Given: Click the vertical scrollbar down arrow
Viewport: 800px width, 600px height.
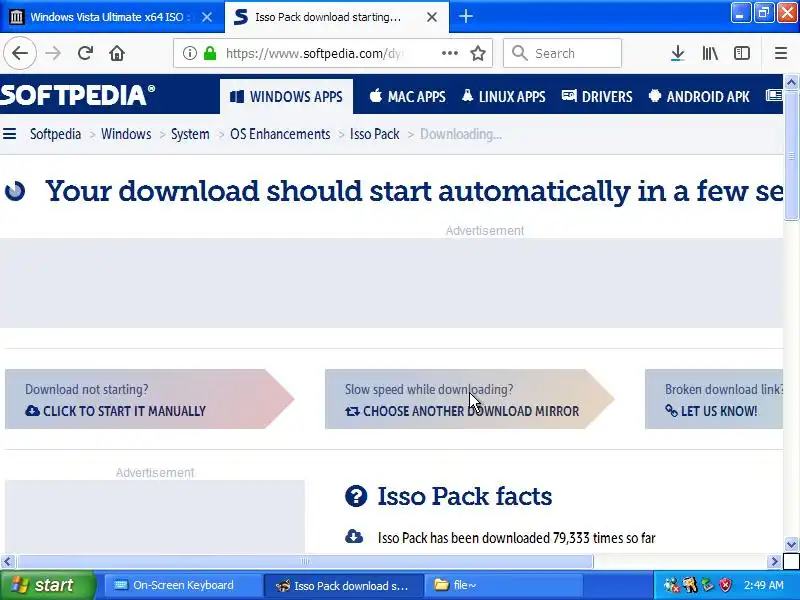Looking at the screenshot, I should tap(791, 544).
